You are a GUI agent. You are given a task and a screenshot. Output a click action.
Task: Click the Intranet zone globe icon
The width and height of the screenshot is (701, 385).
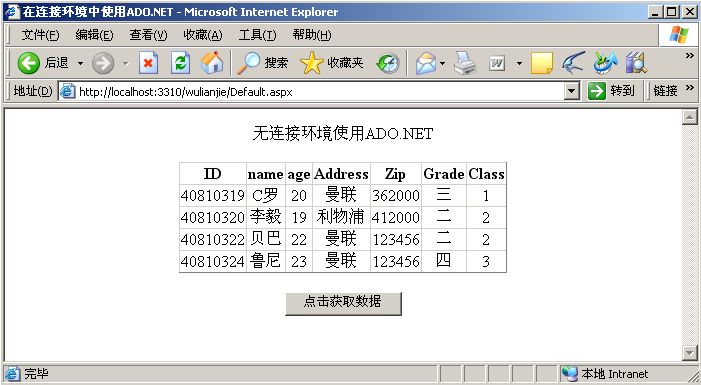pyautogui.click(x=570, y=373)
